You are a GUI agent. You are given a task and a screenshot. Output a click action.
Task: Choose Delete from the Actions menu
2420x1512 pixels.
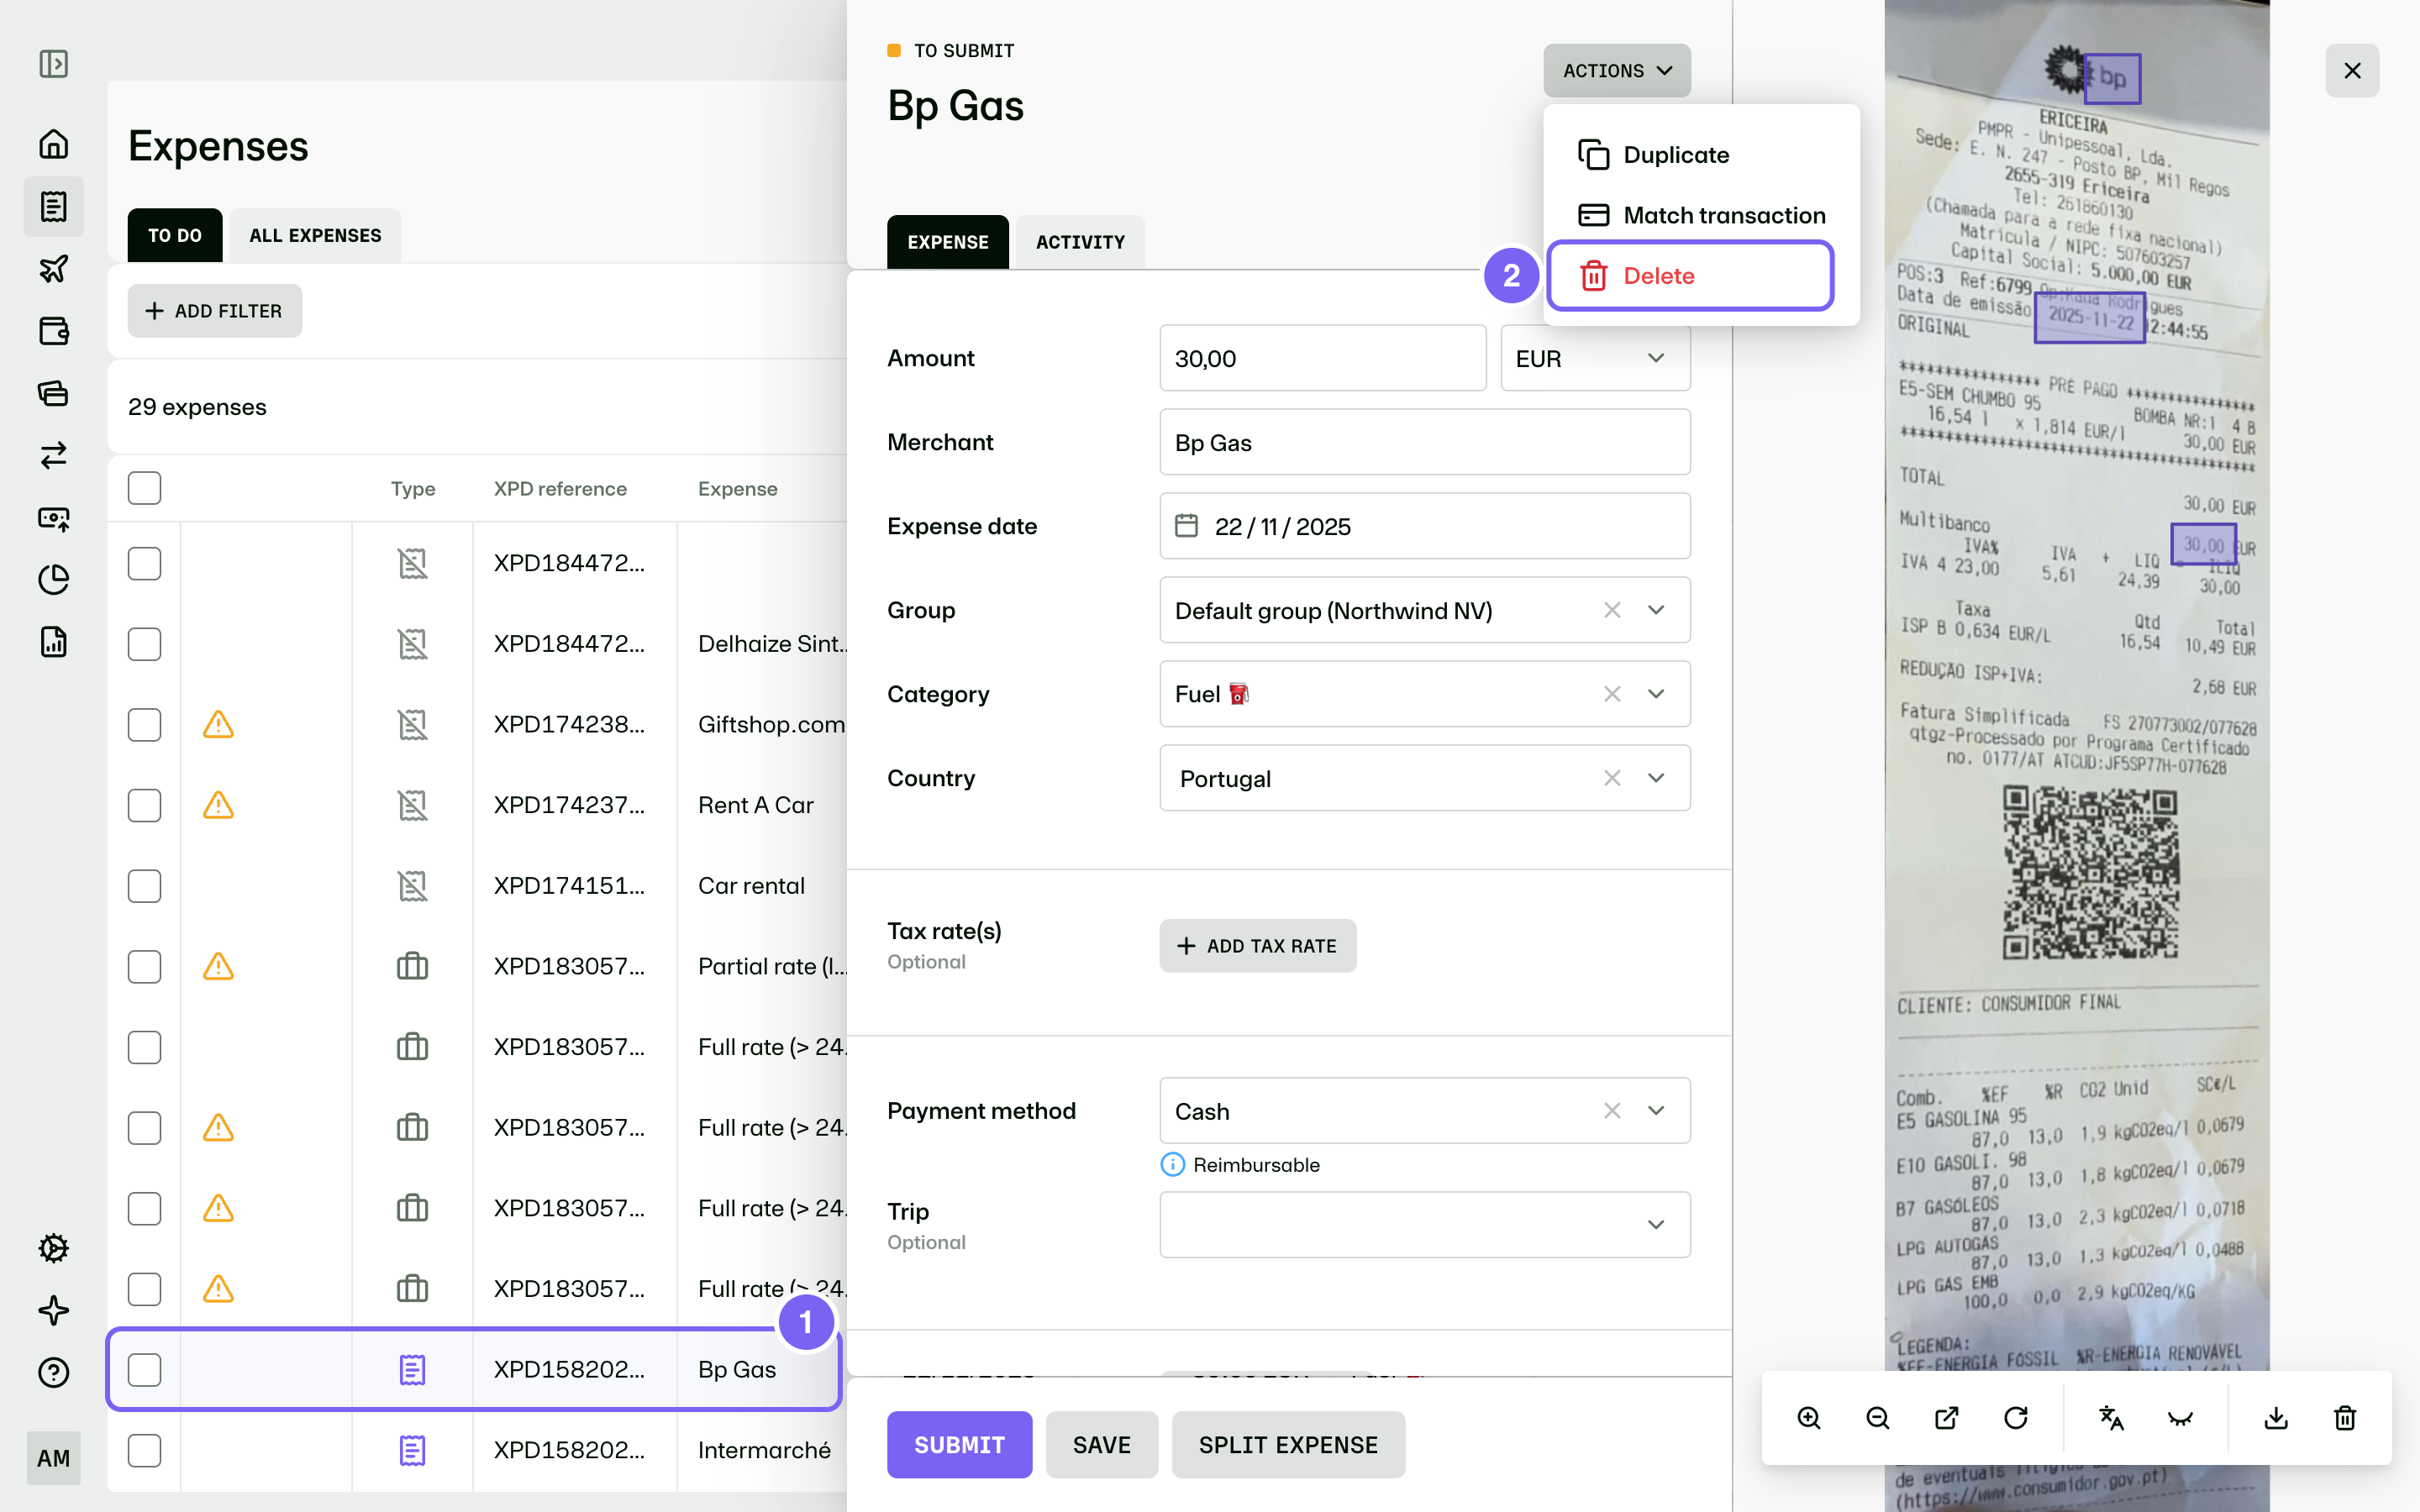1690,275
